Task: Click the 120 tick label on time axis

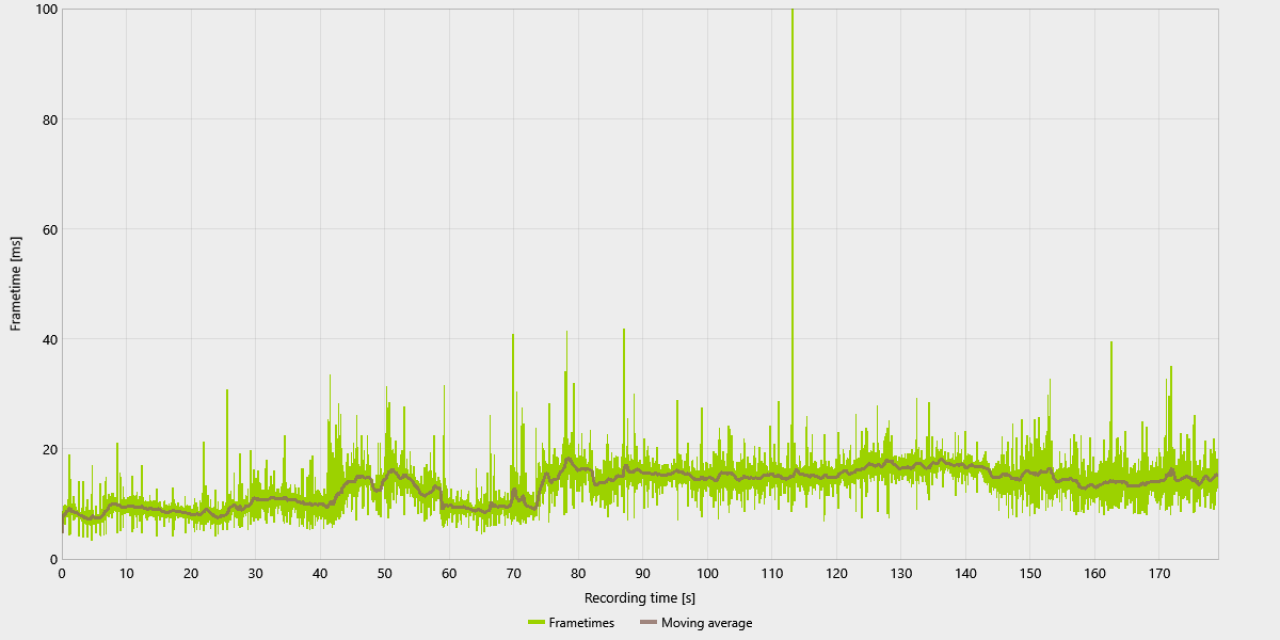Action: pyautogui.click(x=837, y=574)
